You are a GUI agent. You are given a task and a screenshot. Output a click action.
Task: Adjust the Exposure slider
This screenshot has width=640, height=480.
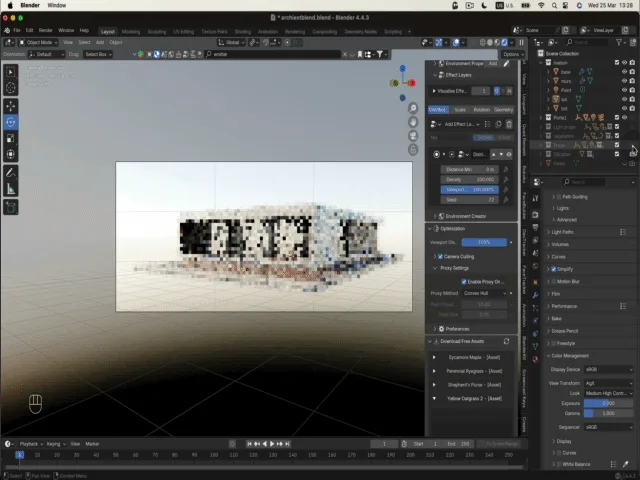[x=607, y=403]
